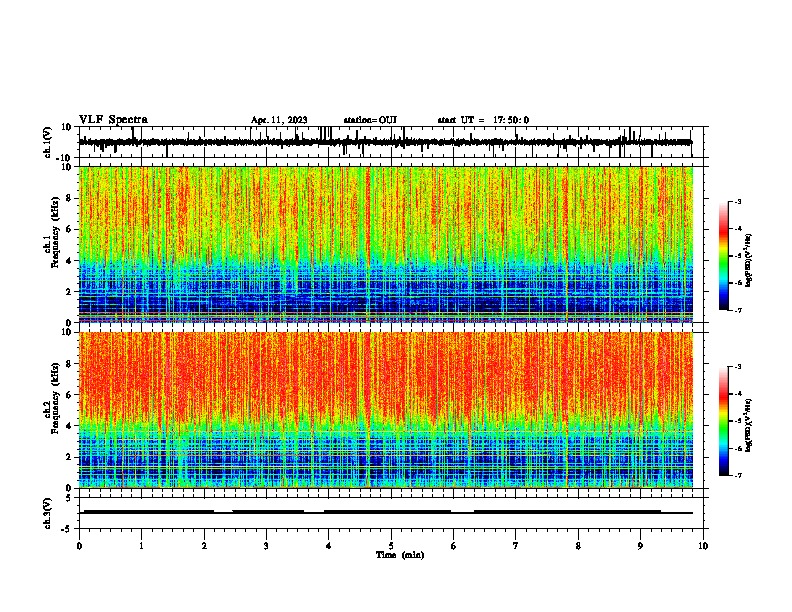This screenshot has height=612, width=792.
Task: Click the ch.2 color bar log(PSD) label
Action: [749, 425]
